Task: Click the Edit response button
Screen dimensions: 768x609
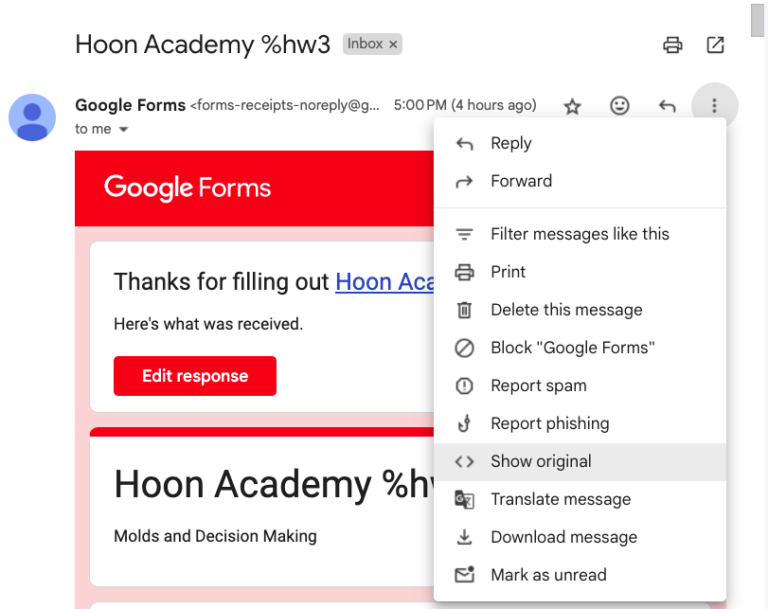Action: [195, 376]
